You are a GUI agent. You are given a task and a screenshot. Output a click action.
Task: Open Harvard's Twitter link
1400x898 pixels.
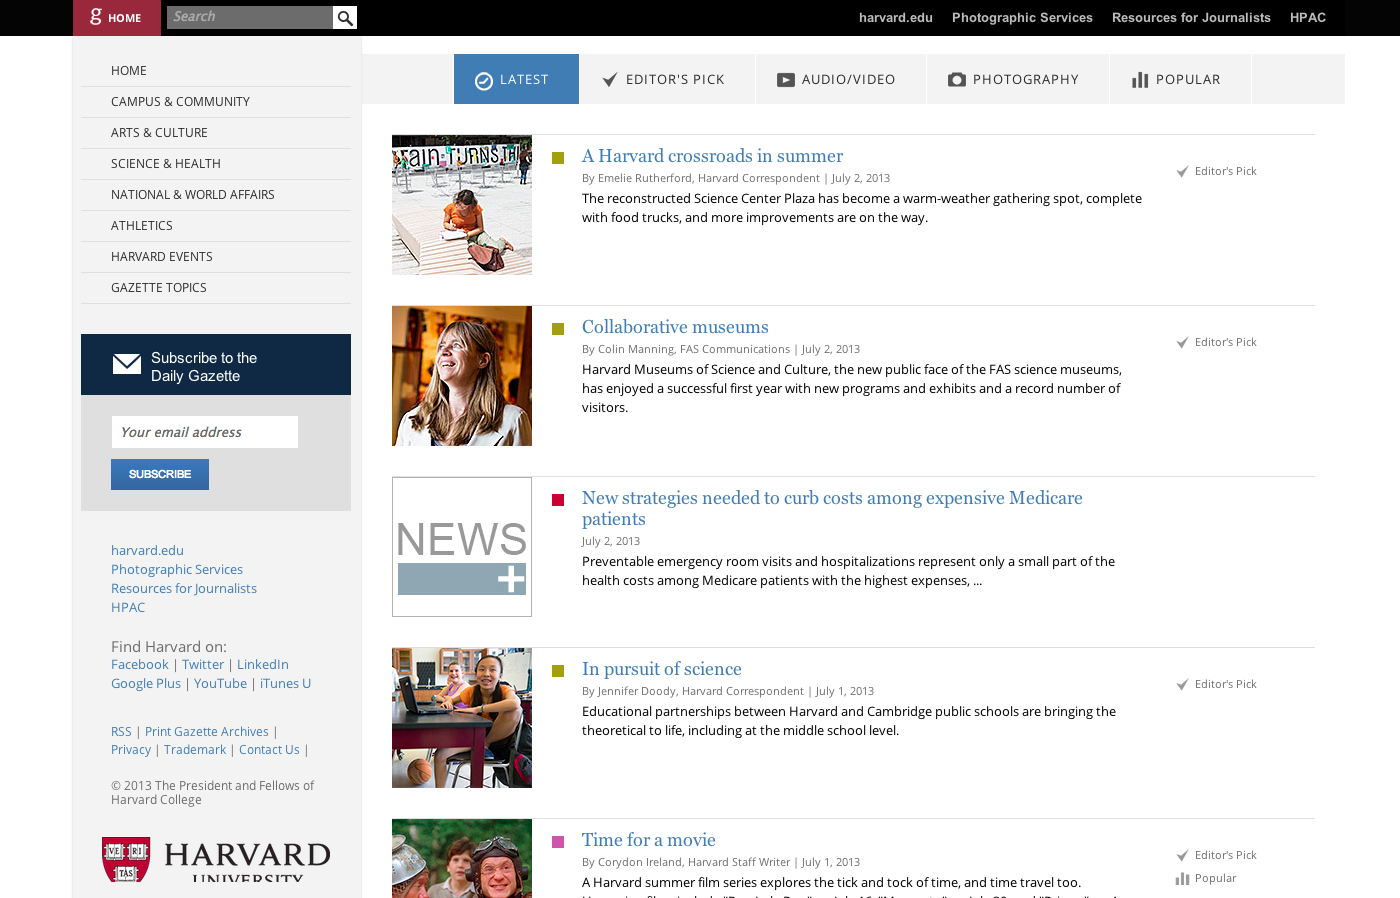tap(203, 665)
